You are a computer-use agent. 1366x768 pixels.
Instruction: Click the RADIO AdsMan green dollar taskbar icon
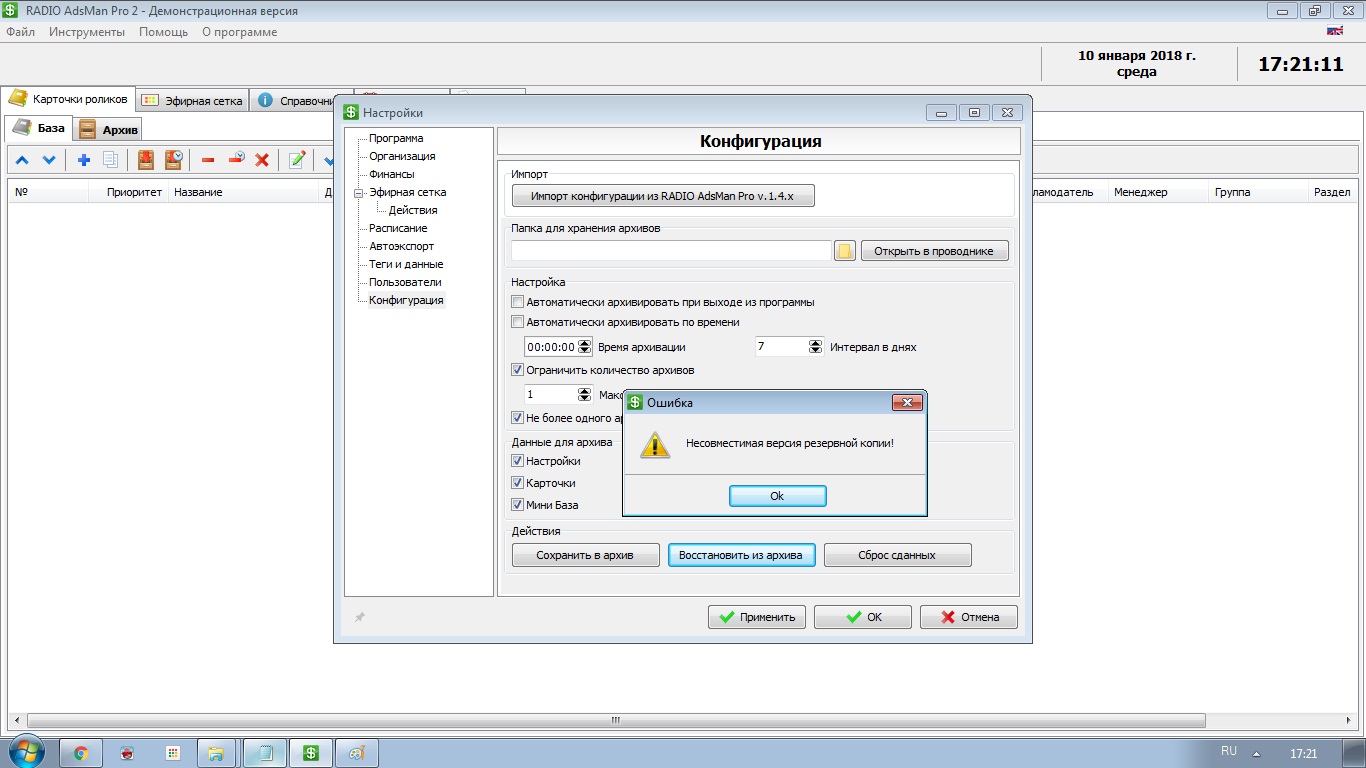click(x=311, y=753)
